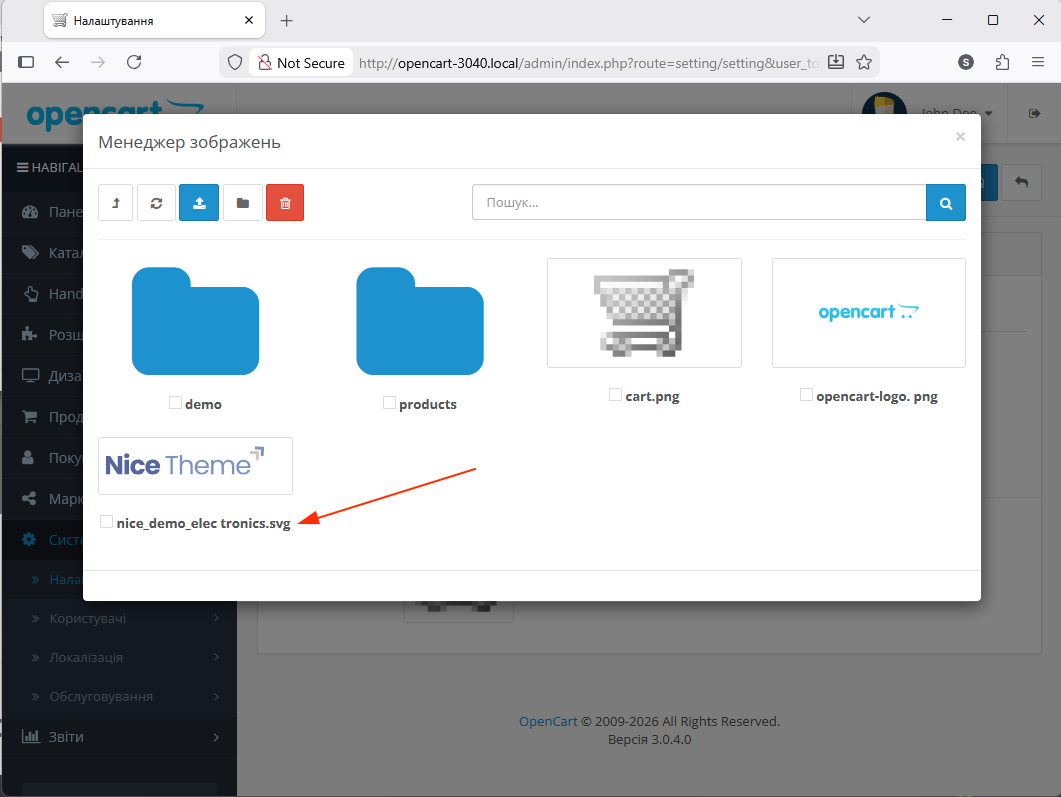
Task: Click the logout icon in header
Action: (x=1034, y=113)
